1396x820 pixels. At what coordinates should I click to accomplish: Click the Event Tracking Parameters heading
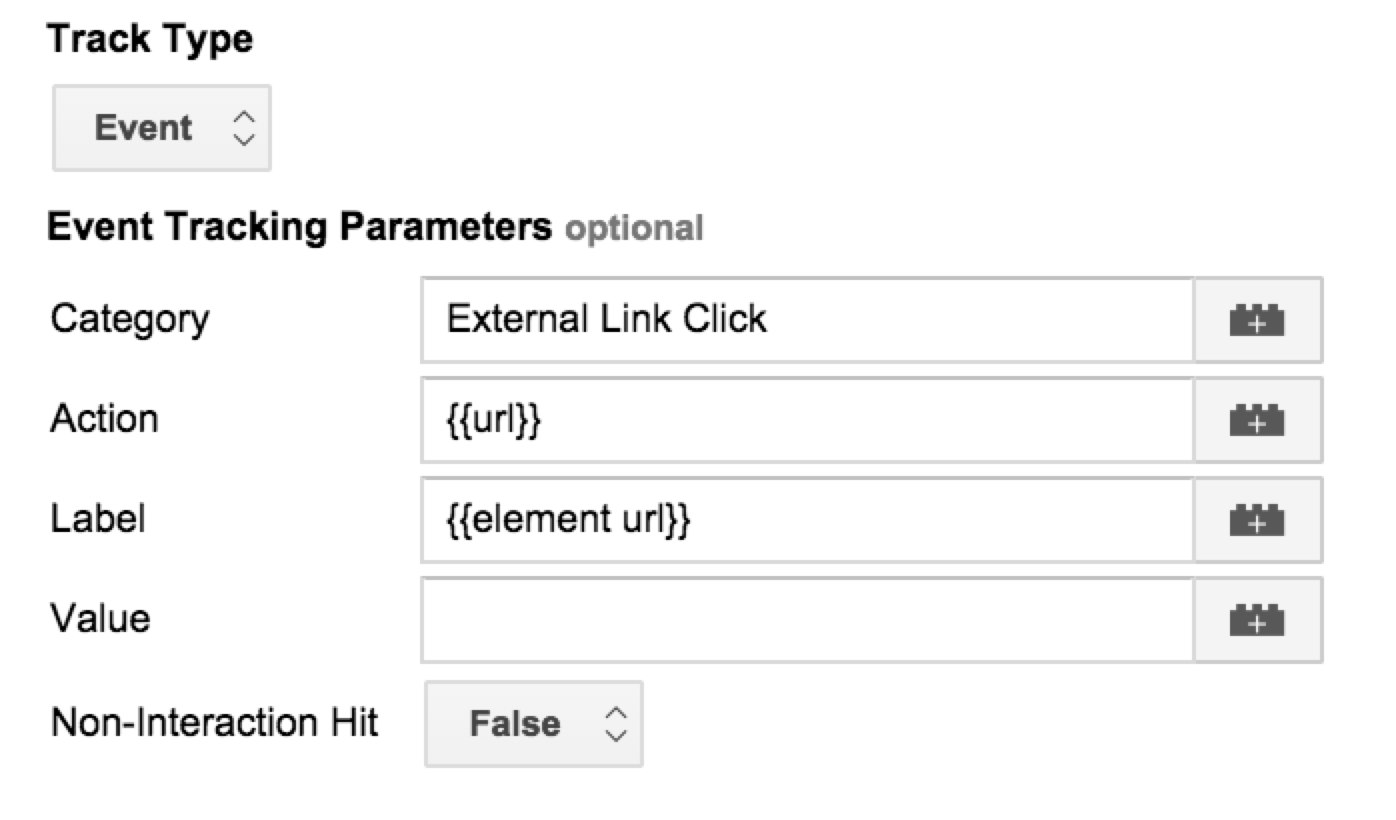point(299,228)
